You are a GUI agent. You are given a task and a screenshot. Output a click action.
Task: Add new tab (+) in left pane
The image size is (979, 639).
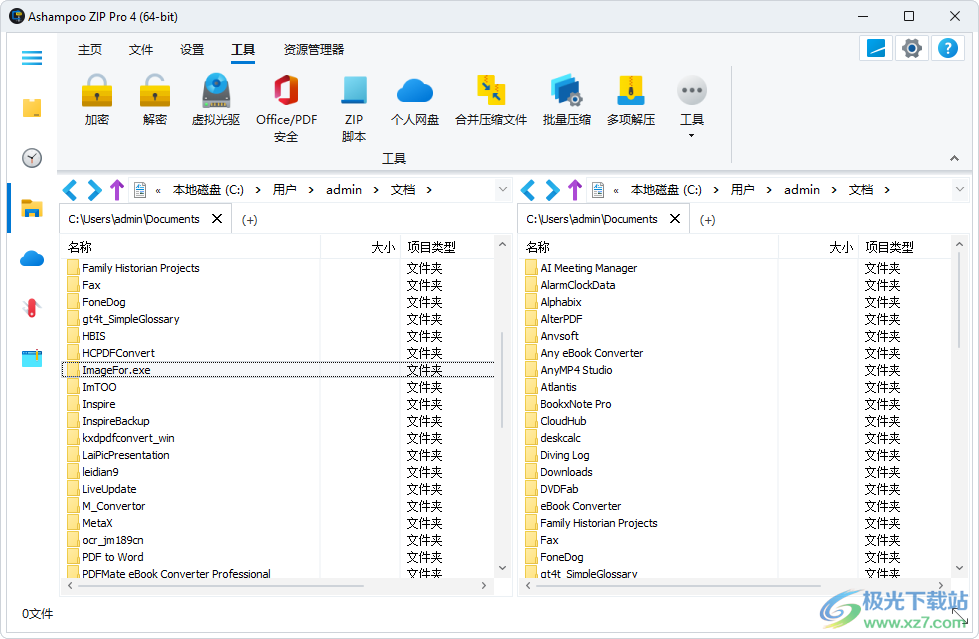point(249,220)
